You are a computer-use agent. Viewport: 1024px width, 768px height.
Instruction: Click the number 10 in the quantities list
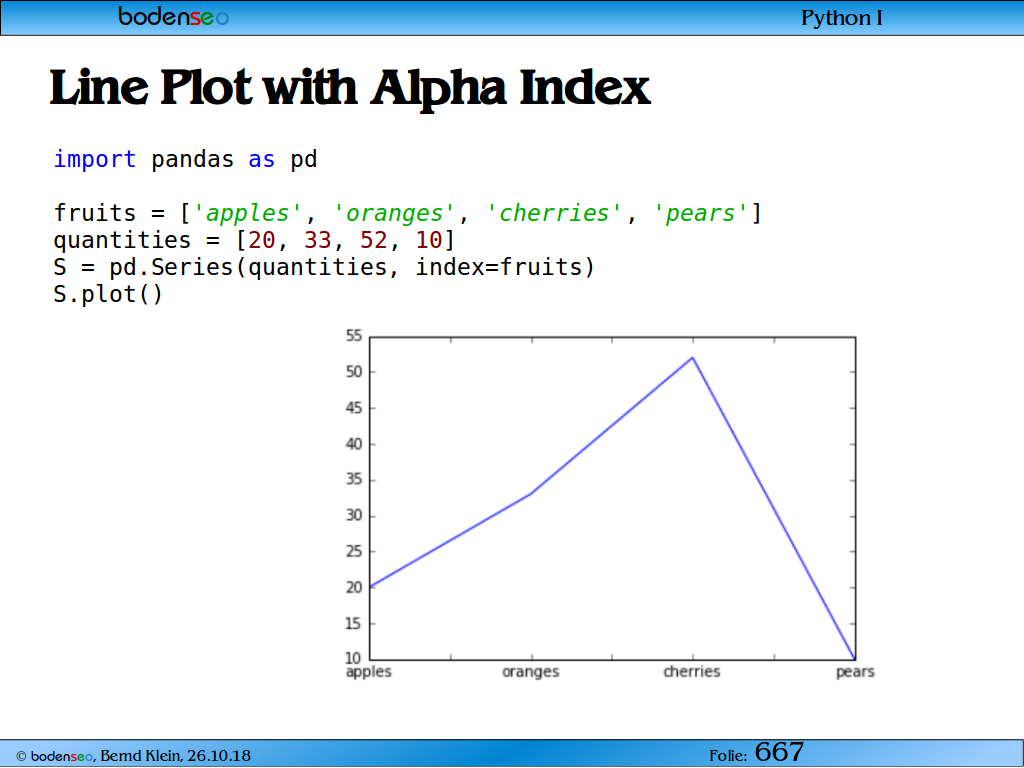[x=429, y=240]
